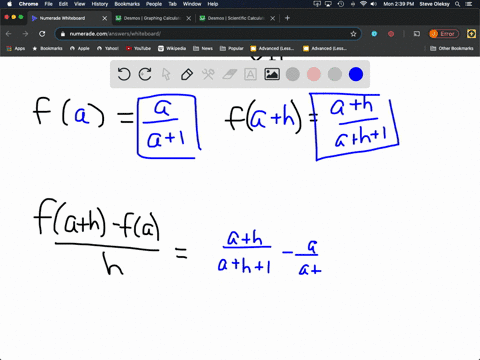Select the pointer selection tool
The height and width of the screenshot is (360, 480).
click(166, 74)
